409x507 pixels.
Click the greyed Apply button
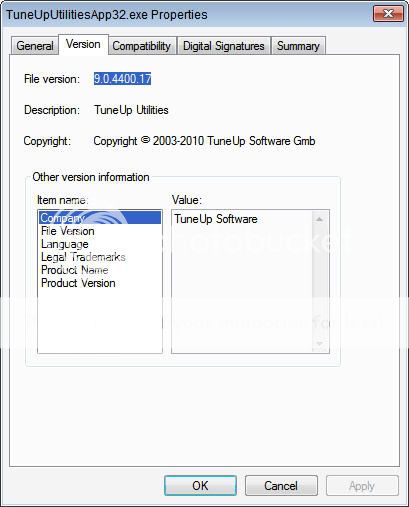362,485
